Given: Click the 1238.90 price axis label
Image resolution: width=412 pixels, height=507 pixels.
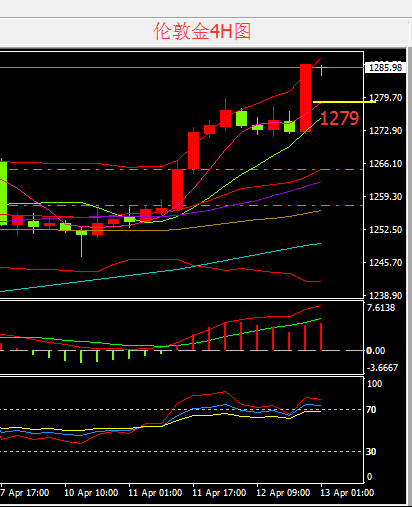Looking at the screenshot, I should pyautogui.click(x=385, y=296).
